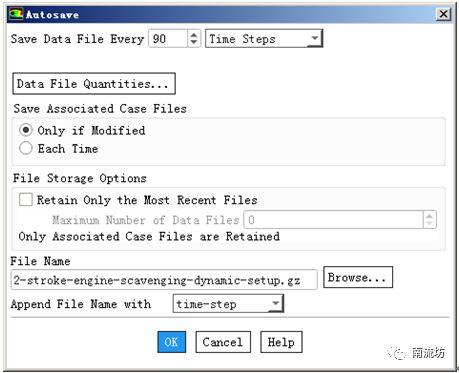Confirm settings with the OK button
This screenshot has height=373, width=459.
click(172, 342)
